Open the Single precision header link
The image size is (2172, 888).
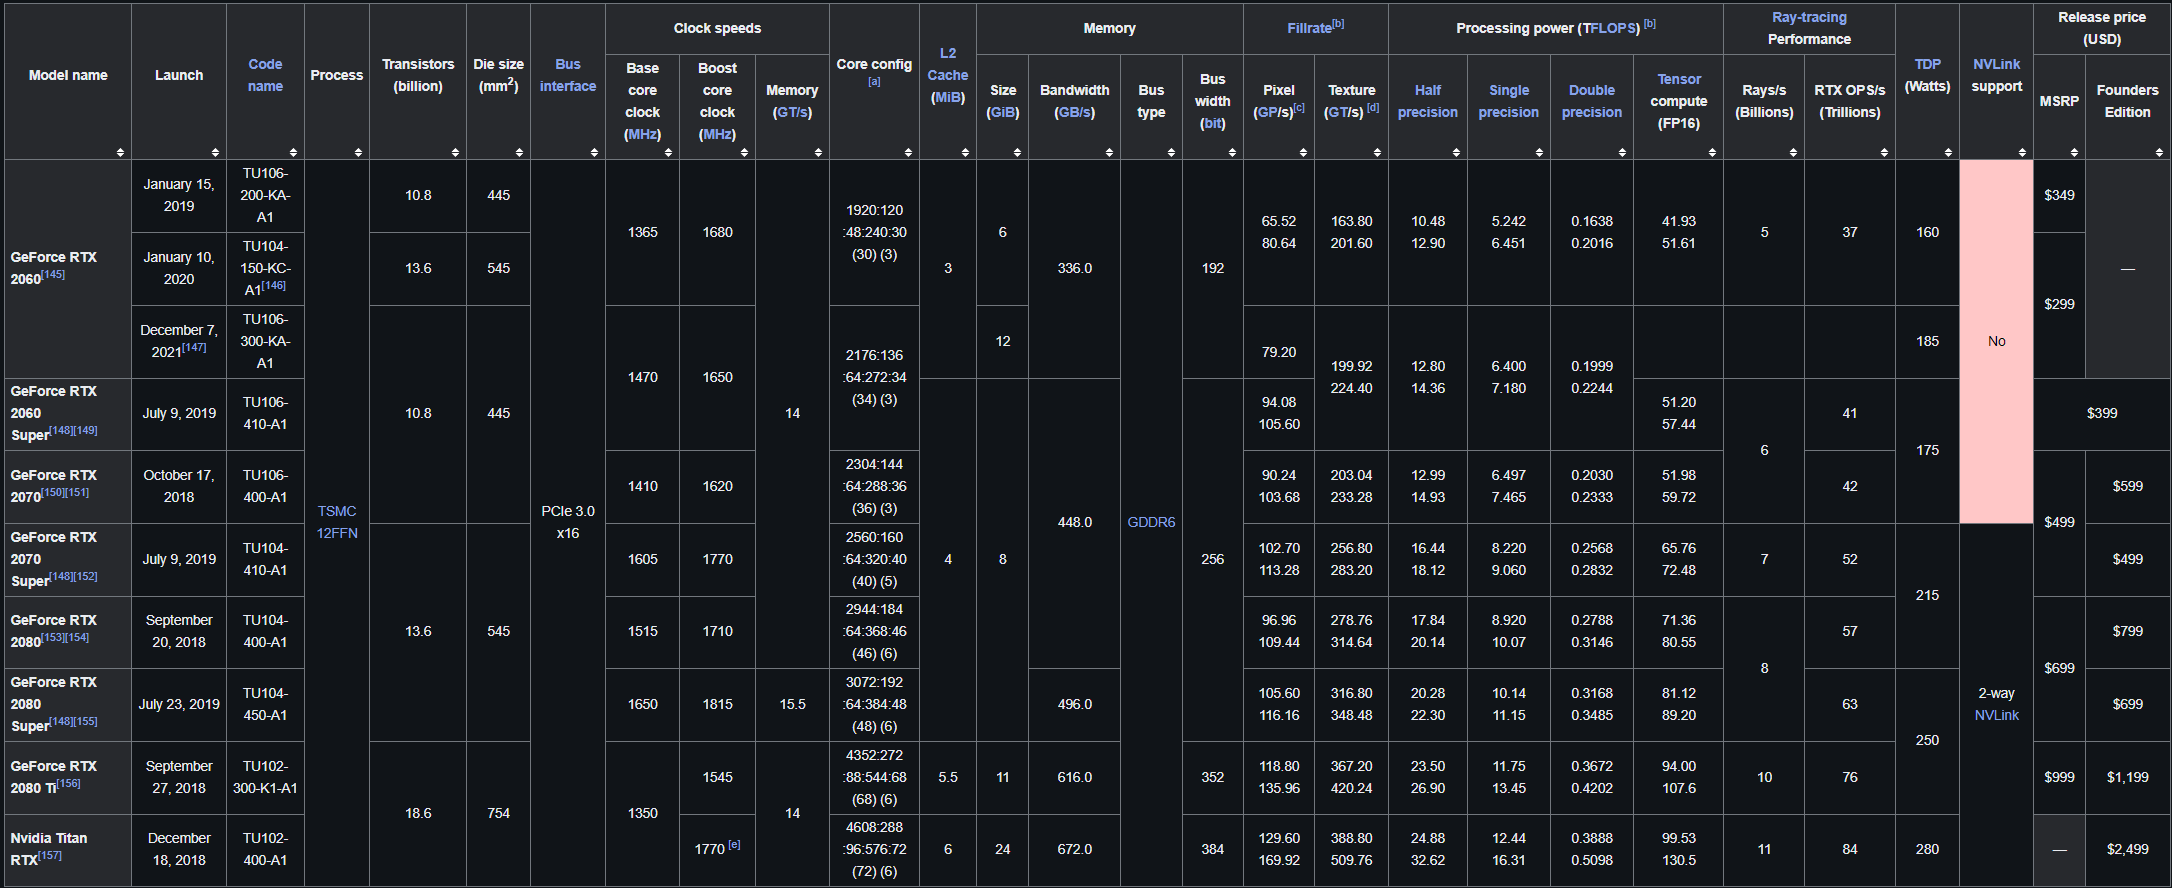[1508, 101]
